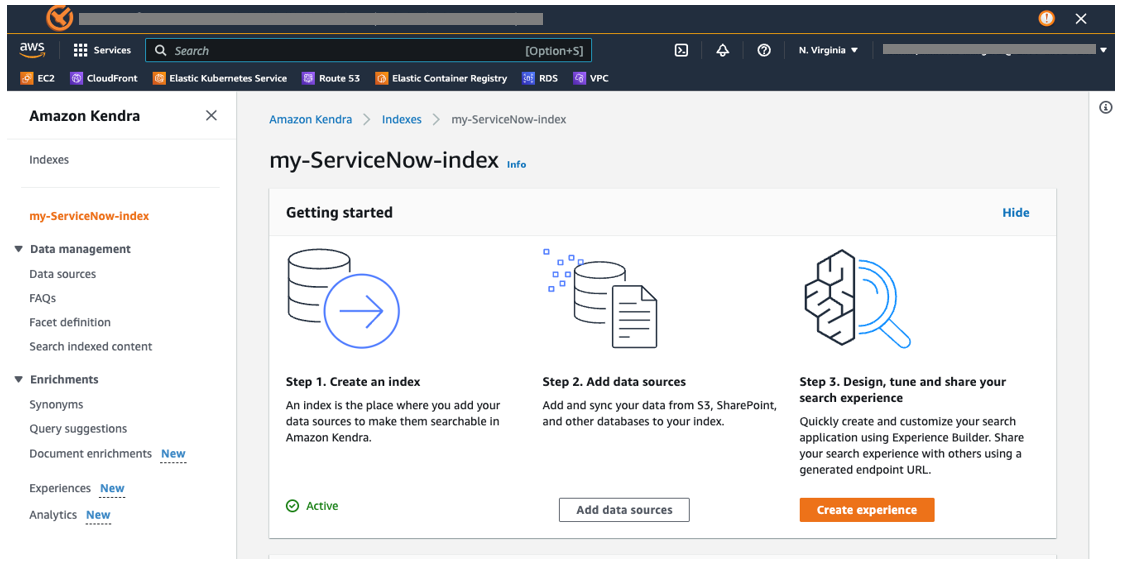Open Elastic Container Registry shortcut
The height and width of the screenshot is (573, 1124).
[x=442, y=78]
